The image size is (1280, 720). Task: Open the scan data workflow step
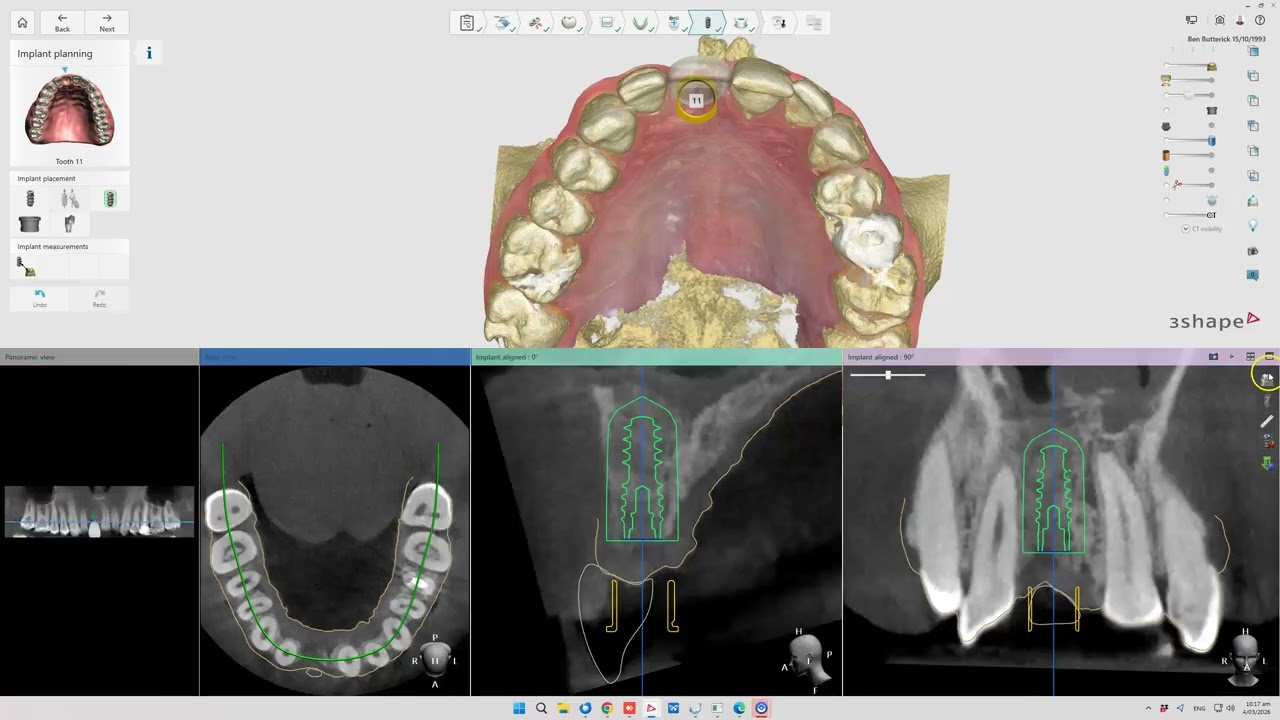click(x=502, y=22)
